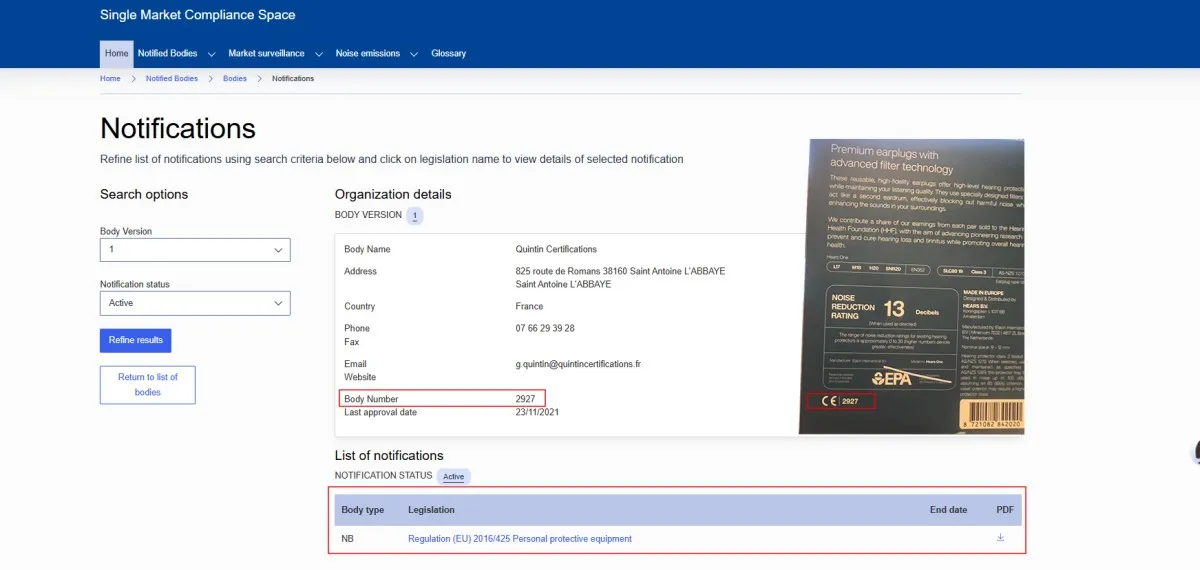Image resolution: width=1200 pixels, height=570 pixels.
Task: Click the Single Market Compliance Space title
Action: click(x=198, y=15)
